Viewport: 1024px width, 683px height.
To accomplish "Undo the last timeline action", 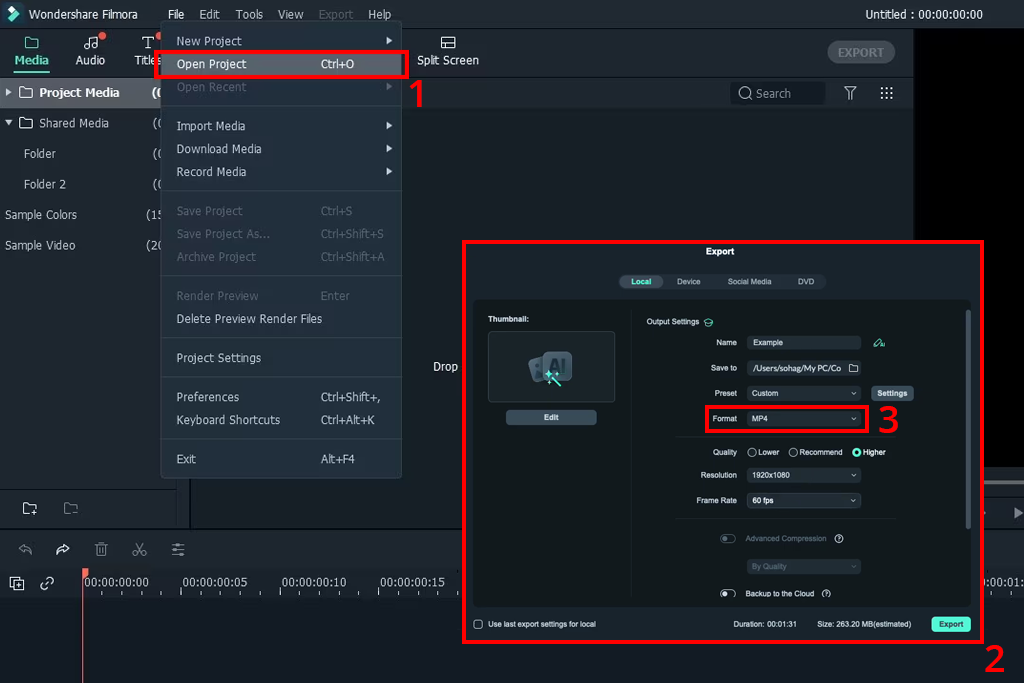I will click(x=25, y=549).
